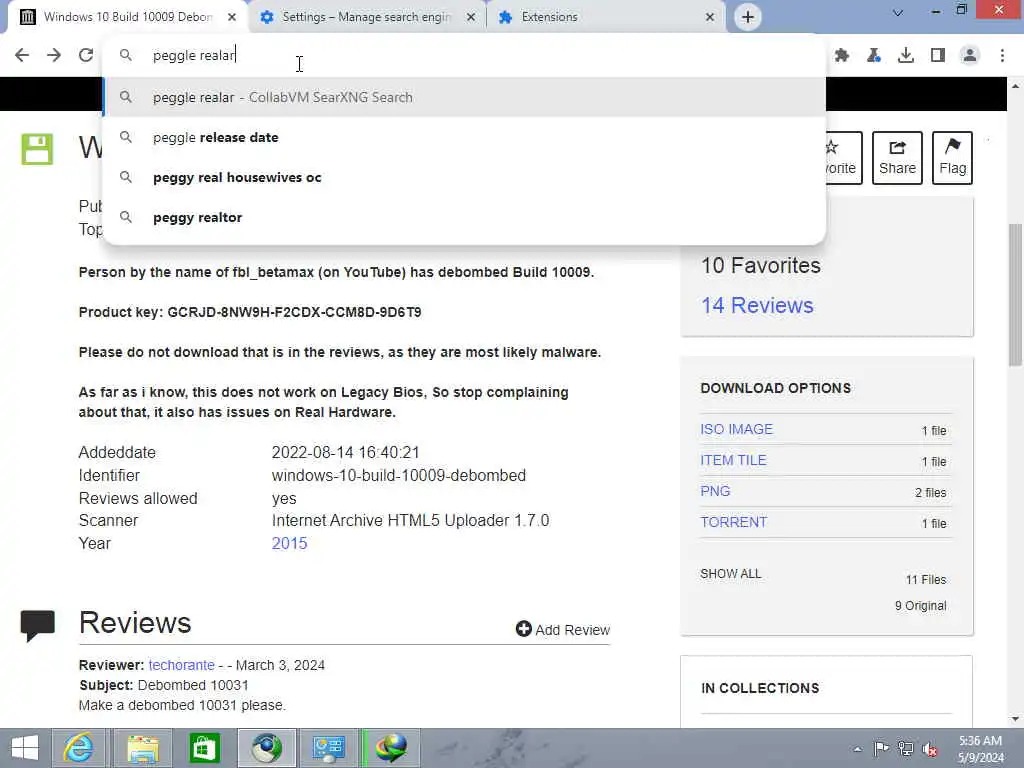This screenshot has width=1024, height=768.
Task: Close the Settings search engines tab
Action: tap(471, 17)
